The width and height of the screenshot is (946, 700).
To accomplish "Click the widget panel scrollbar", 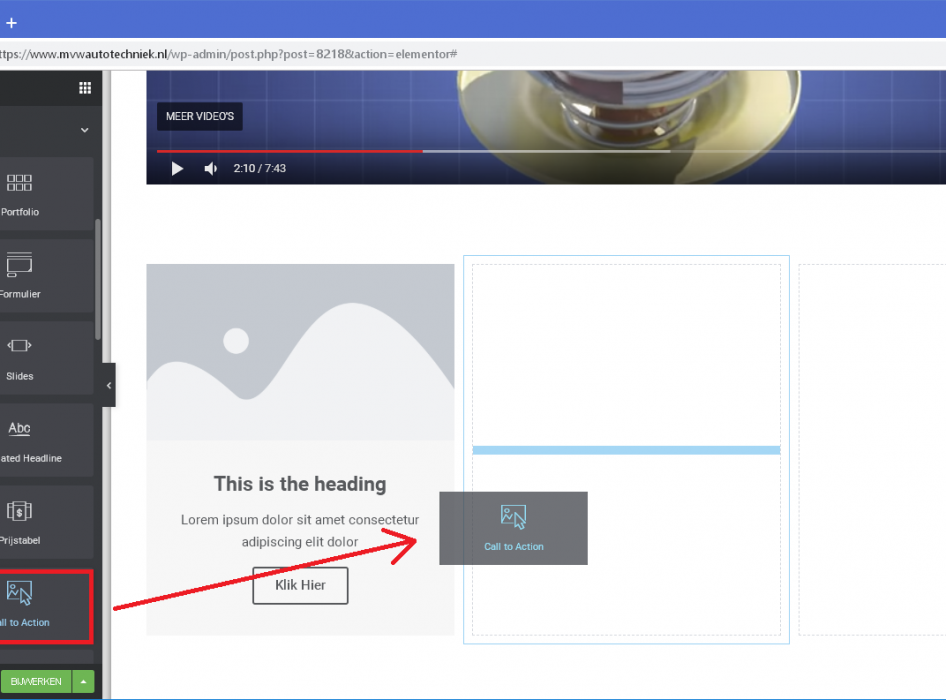I will pyautogui.click(x=98, y=279).
